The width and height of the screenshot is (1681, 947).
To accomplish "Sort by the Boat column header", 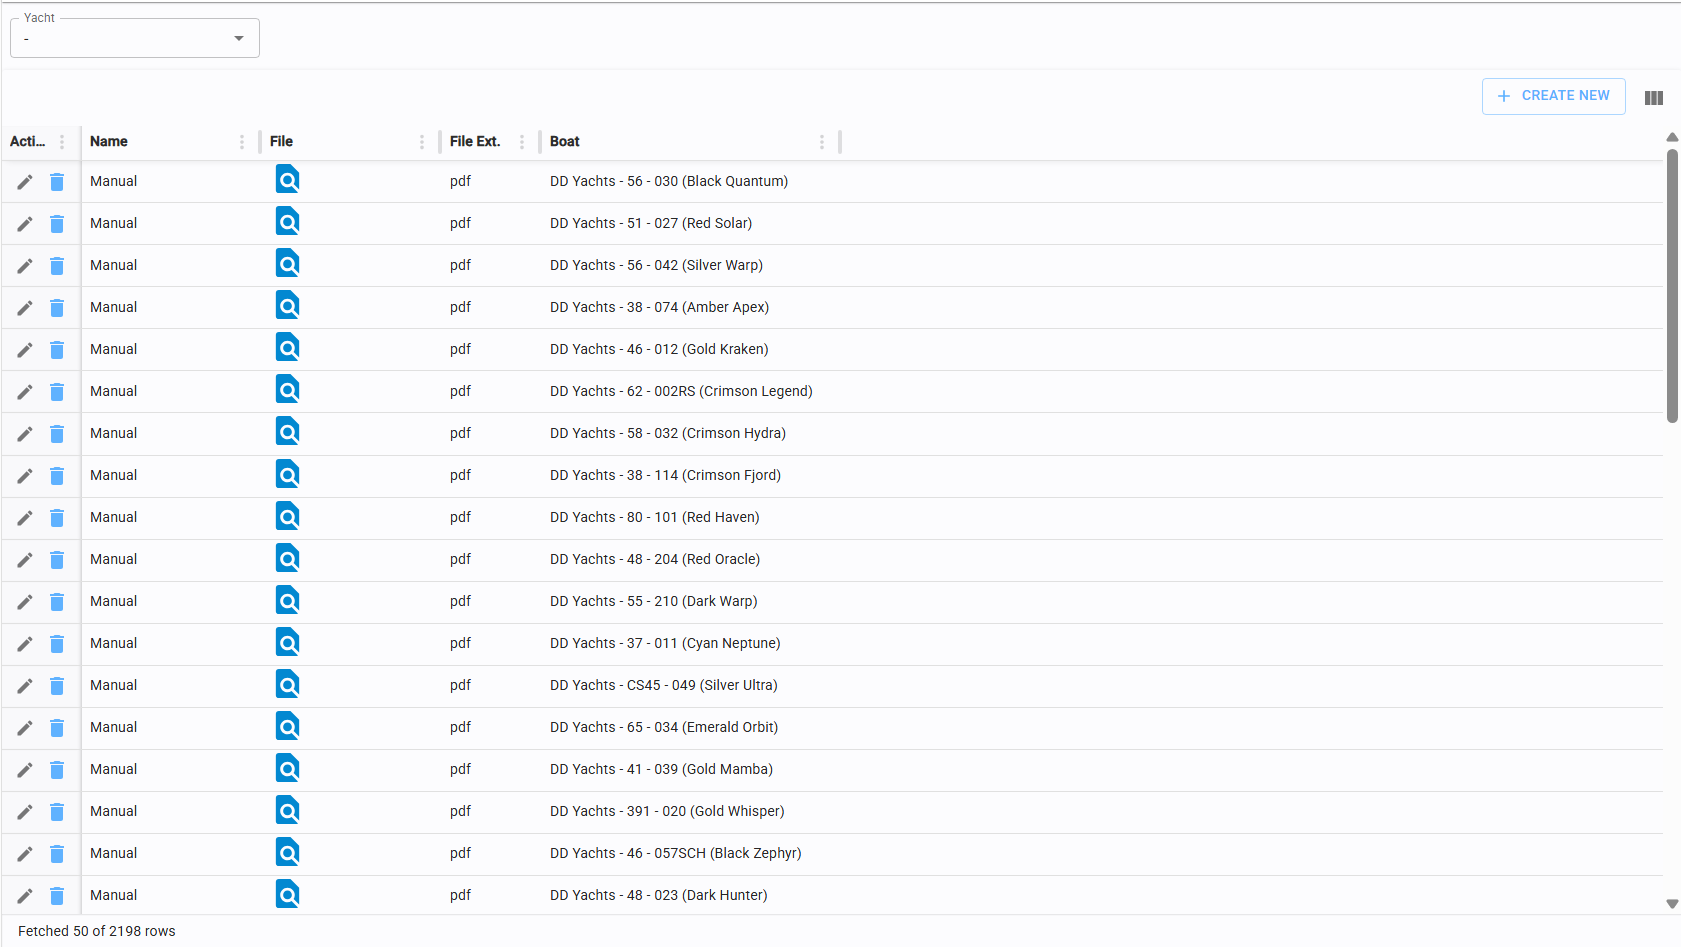I will [565, 142].
